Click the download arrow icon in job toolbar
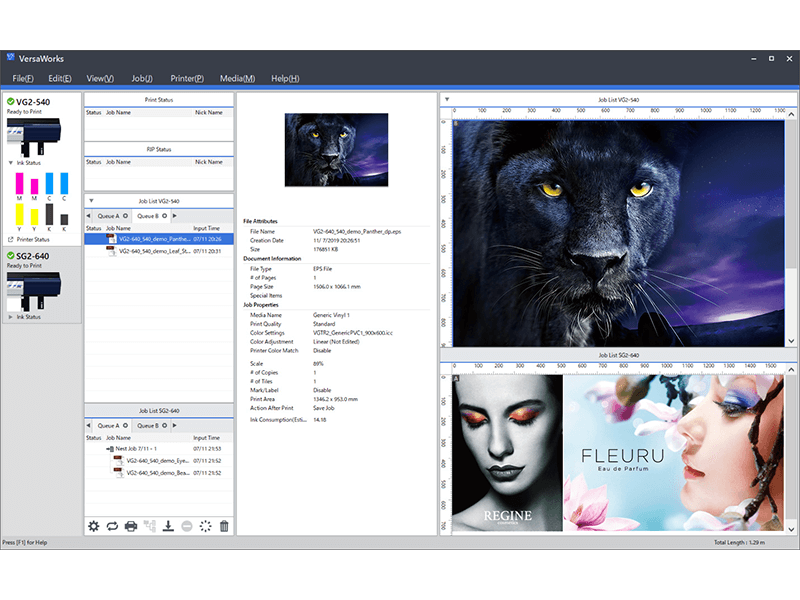The height and width of the screenshot is (600, 800). (168, 526)
